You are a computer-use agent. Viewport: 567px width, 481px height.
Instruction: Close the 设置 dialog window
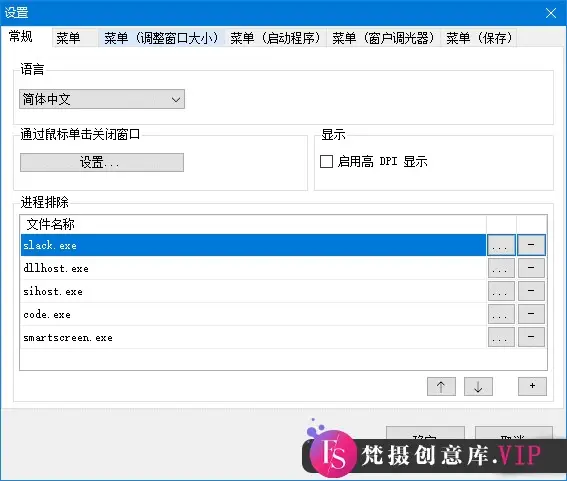(551, 13)
